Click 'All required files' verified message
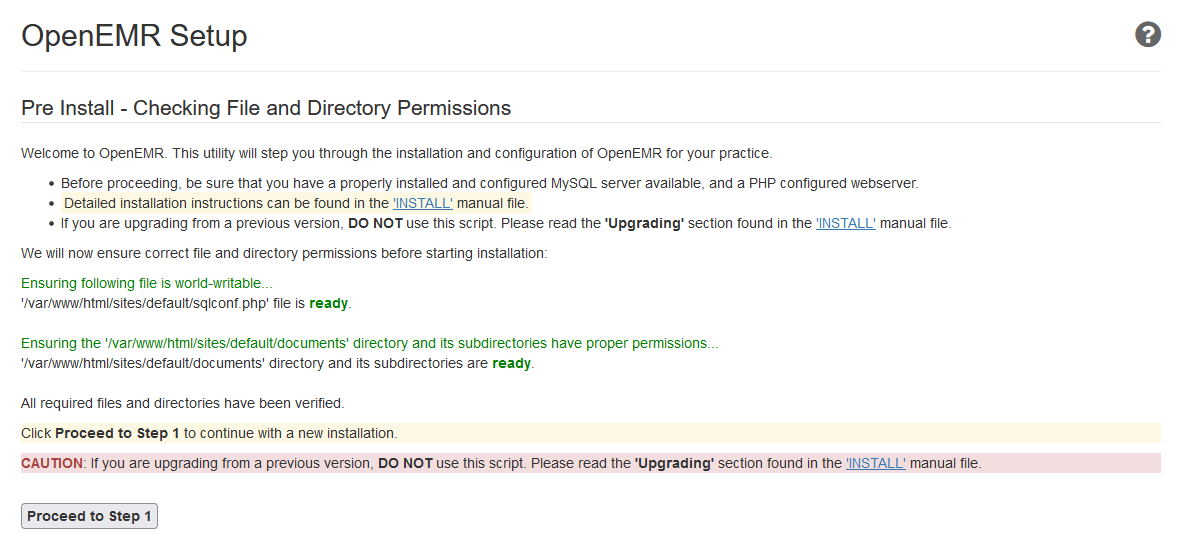This screenshot has height=554, width=1201. (182, 403)
